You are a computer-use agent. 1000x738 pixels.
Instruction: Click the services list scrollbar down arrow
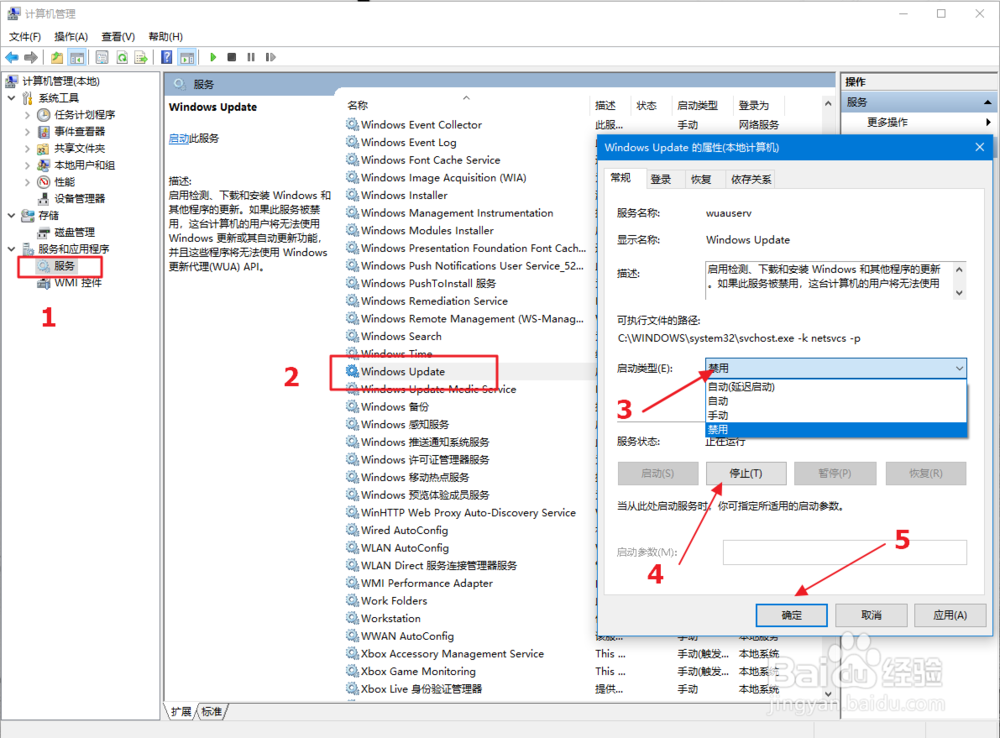(x=828, y=693)
